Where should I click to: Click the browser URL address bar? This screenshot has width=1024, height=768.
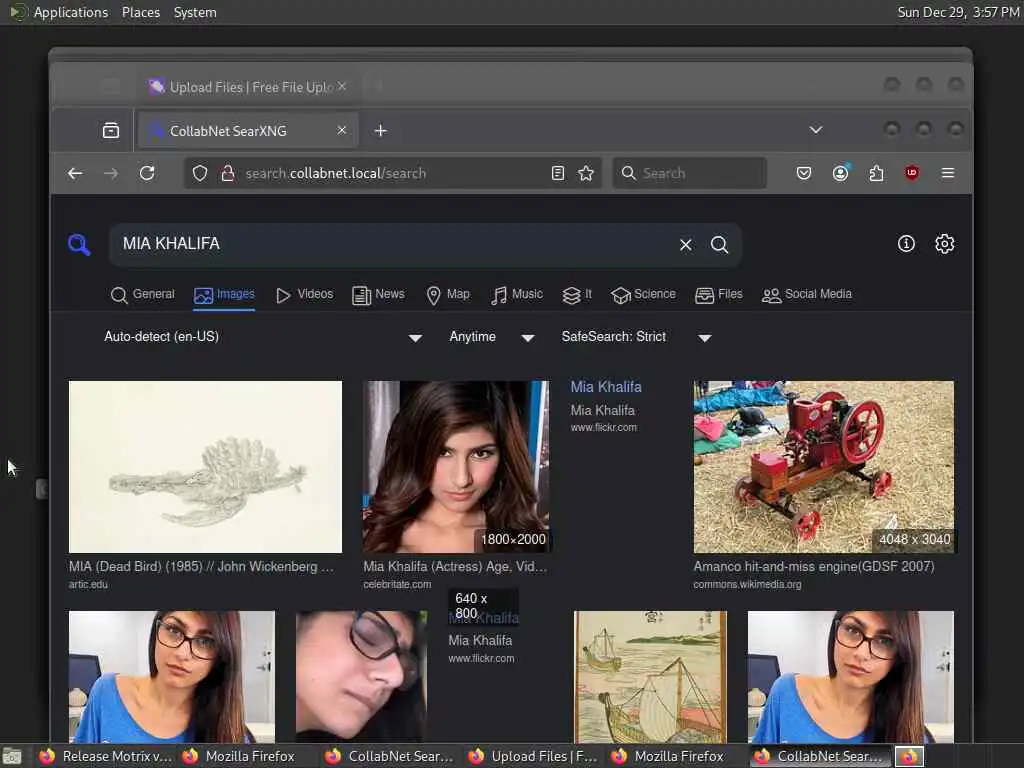pyautogui.click(x=392, y=173)
